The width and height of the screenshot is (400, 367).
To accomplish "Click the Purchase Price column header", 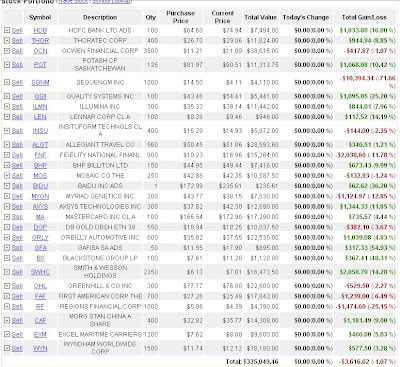I will (180, 17).
